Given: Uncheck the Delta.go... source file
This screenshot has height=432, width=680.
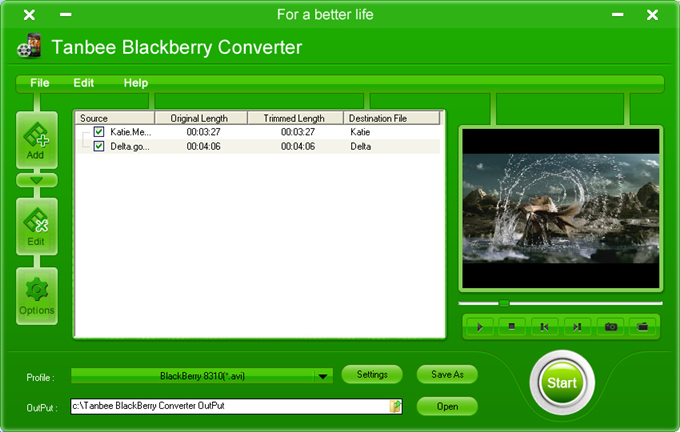Looking at the screenshot, I should click(99, 146).
